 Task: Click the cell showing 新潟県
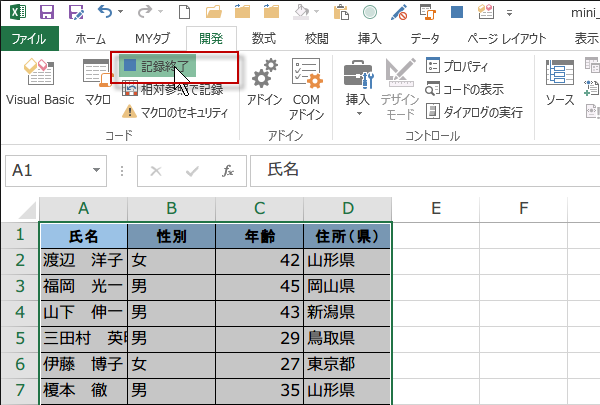pyautogui.click(x=347, y=313)
